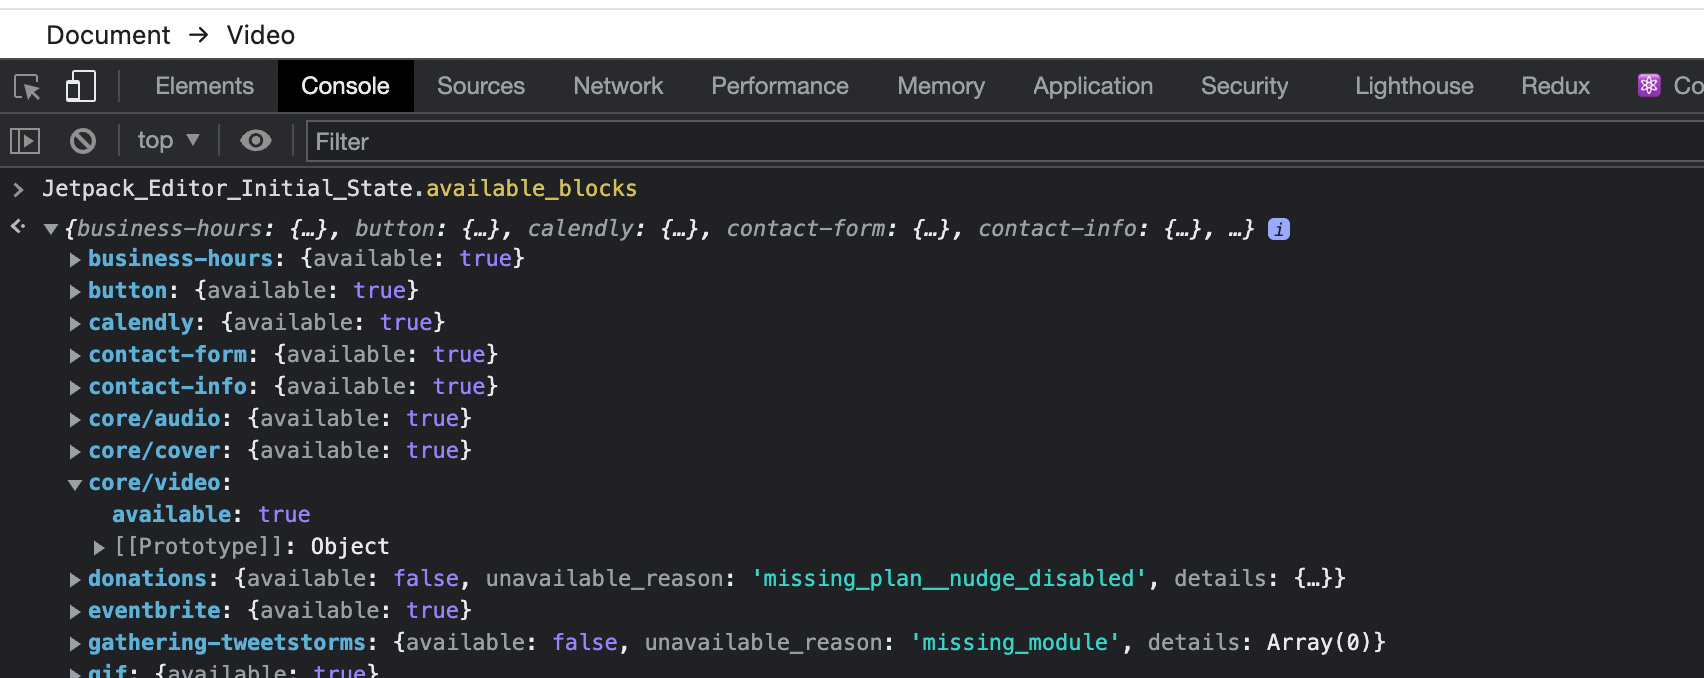The image size is (1704, 678).
Task: Expand the core/cover entry
Action: (x=75, y=451)
